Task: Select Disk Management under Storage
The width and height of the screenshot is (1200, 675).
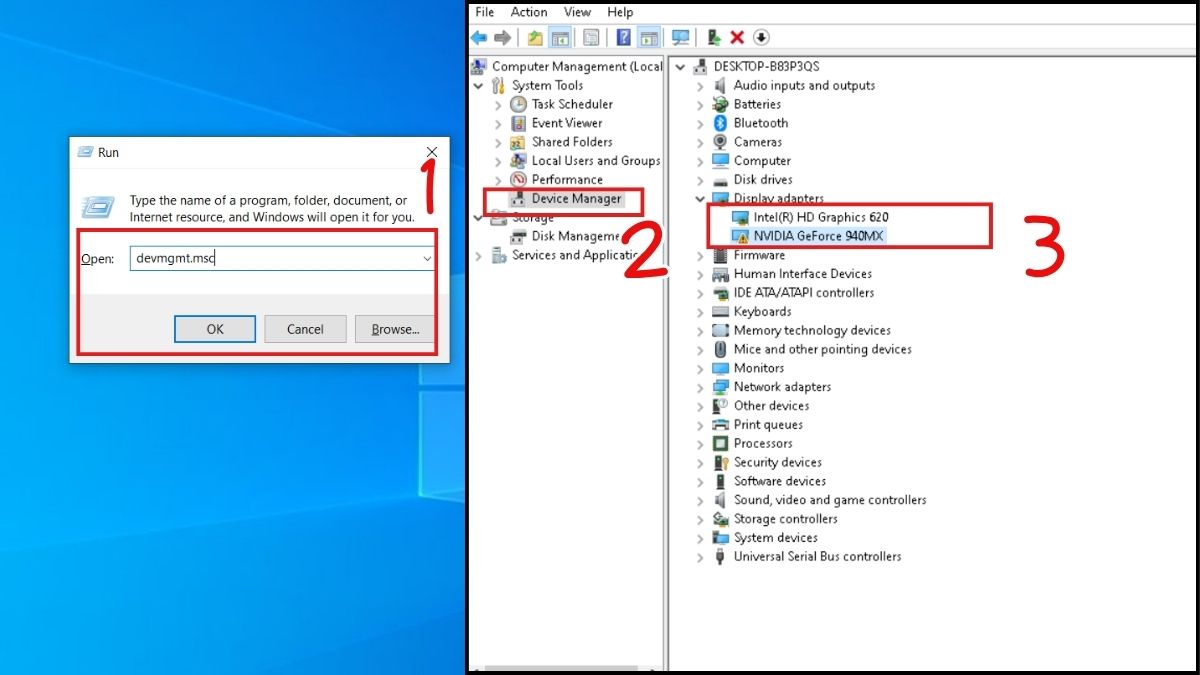Action: [575, 237]
